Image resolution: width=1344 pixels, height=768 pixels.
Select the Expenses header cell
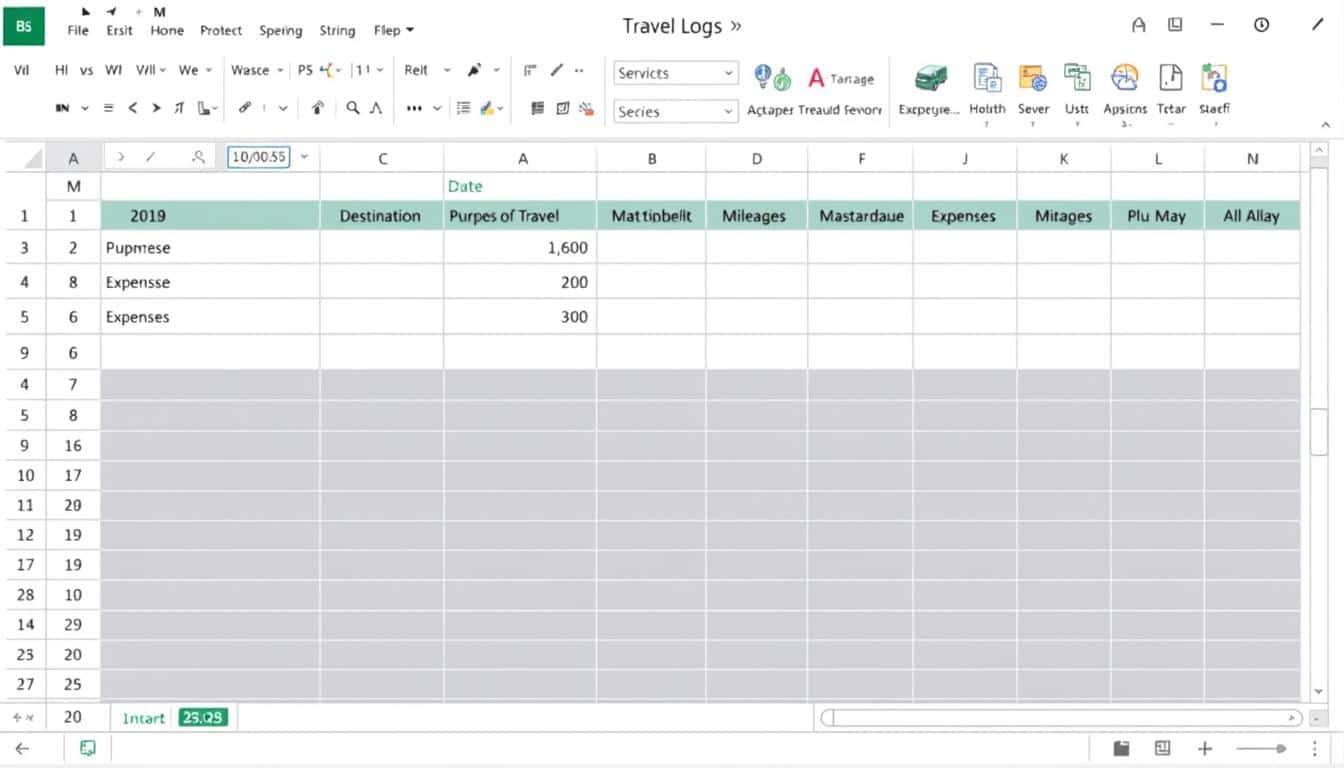964,216
